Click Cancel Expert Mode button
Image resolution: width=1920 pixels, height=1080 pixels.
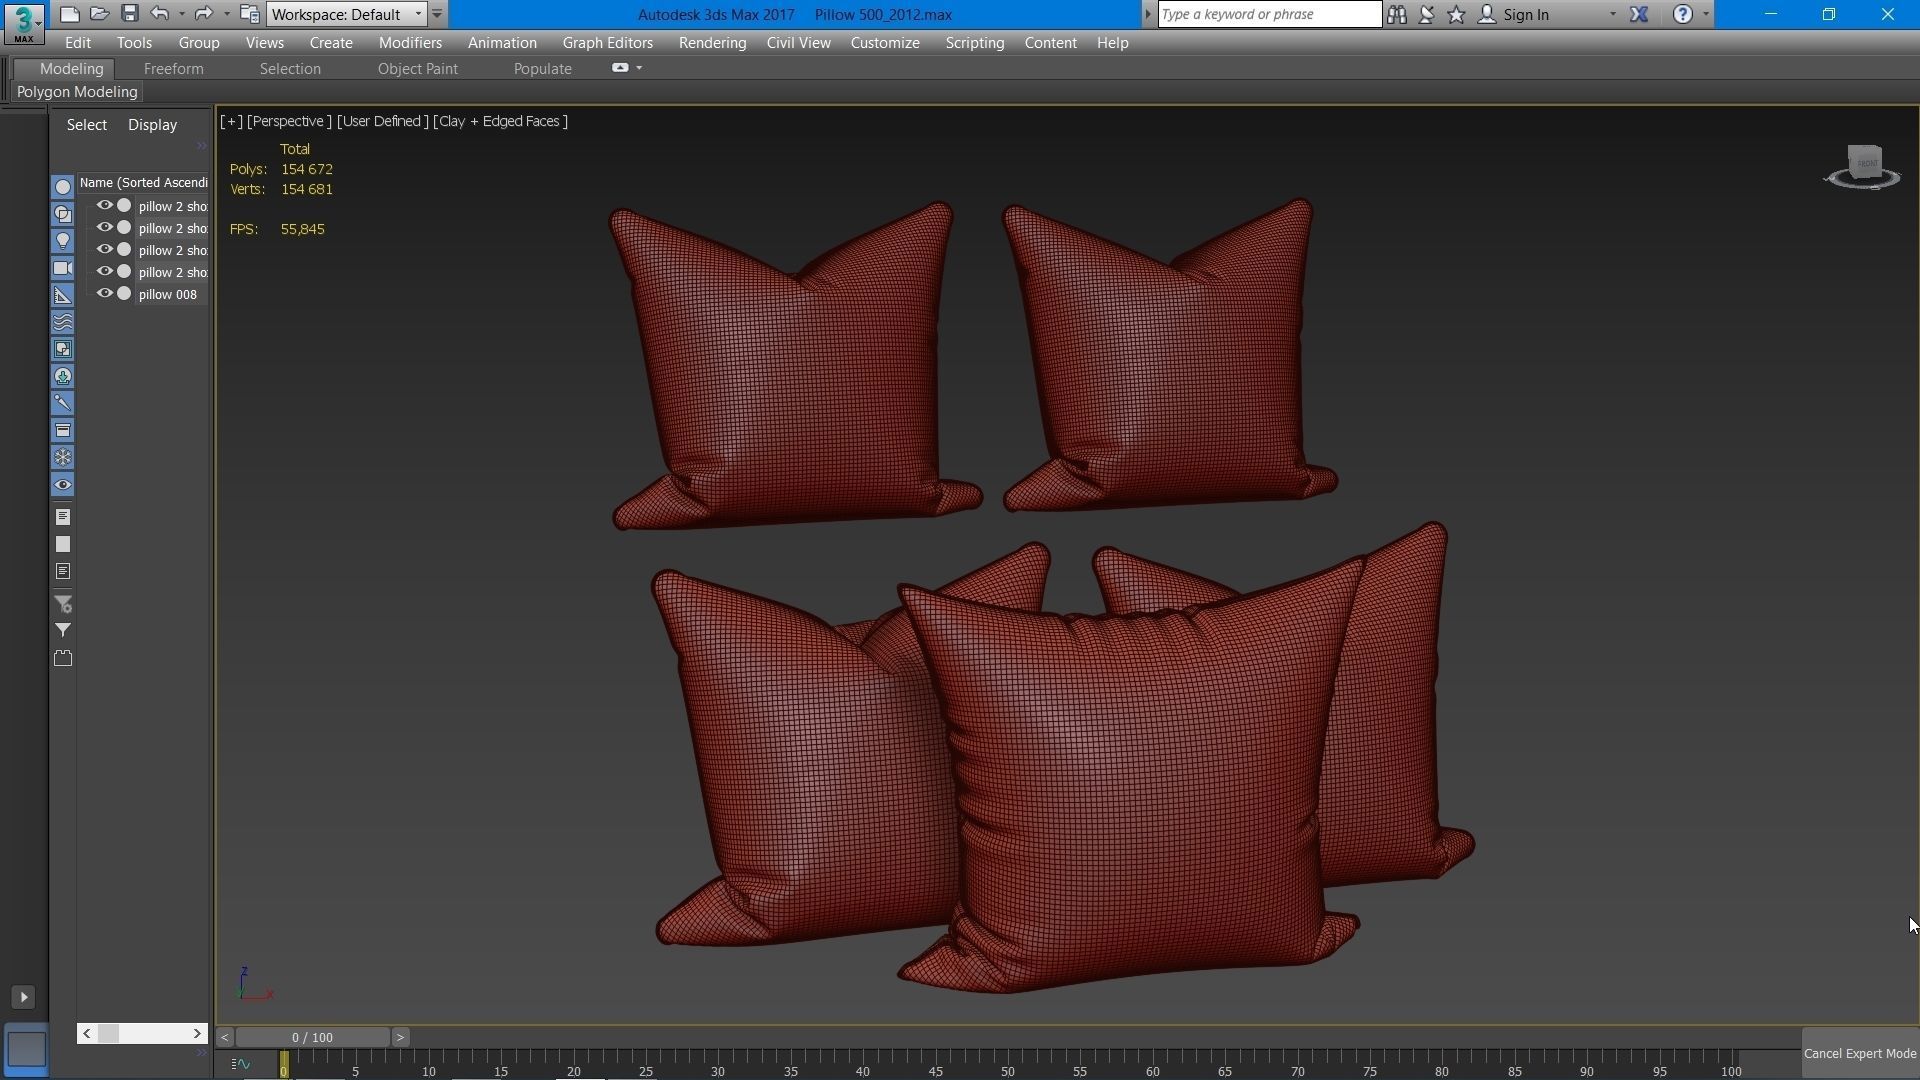(x=1859, y=1053)
